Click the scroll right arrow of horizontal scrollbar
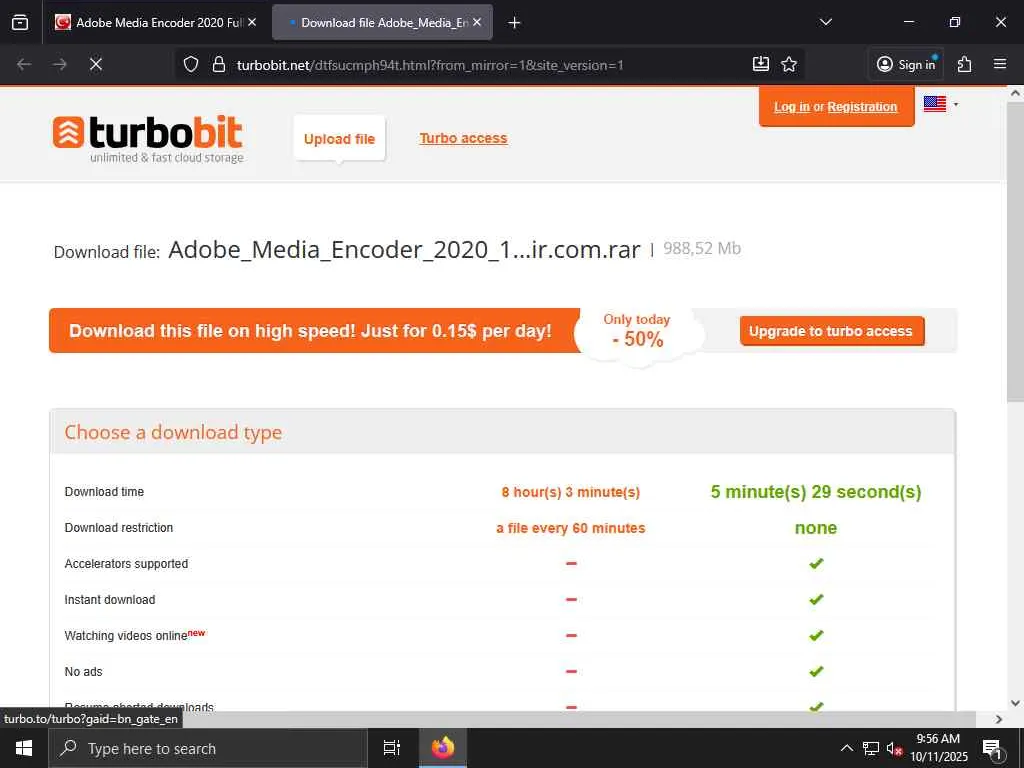The height and width of the screenshot is (768, 1024). 999,719
